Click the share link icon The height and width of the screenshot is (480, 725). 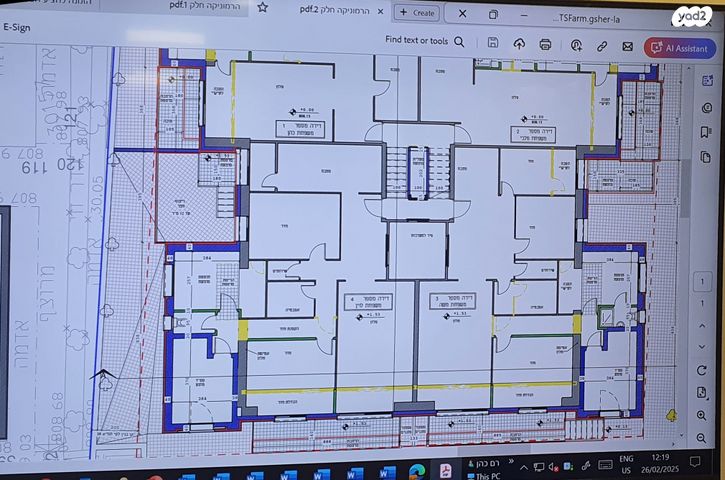pyautogui.click(x=603, y=45)
